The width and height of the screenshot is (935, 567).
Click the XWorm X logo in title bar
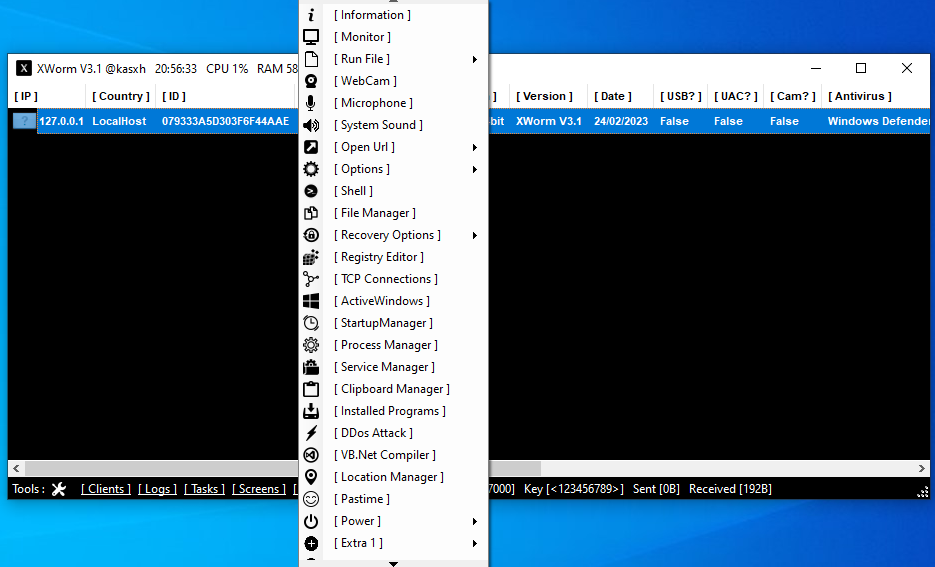tap(23, 68)
